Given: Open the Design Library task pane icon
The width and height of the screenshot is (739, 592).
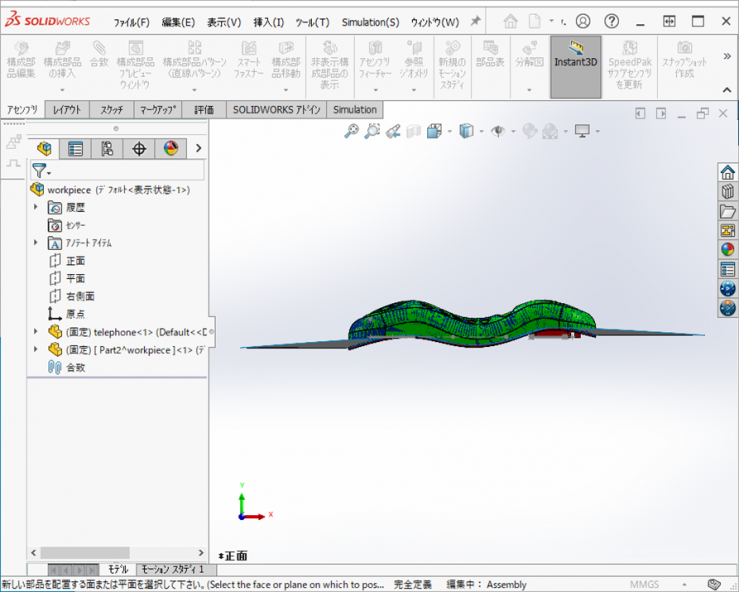Looking at the screenshot, I should [x=727, y=191].
